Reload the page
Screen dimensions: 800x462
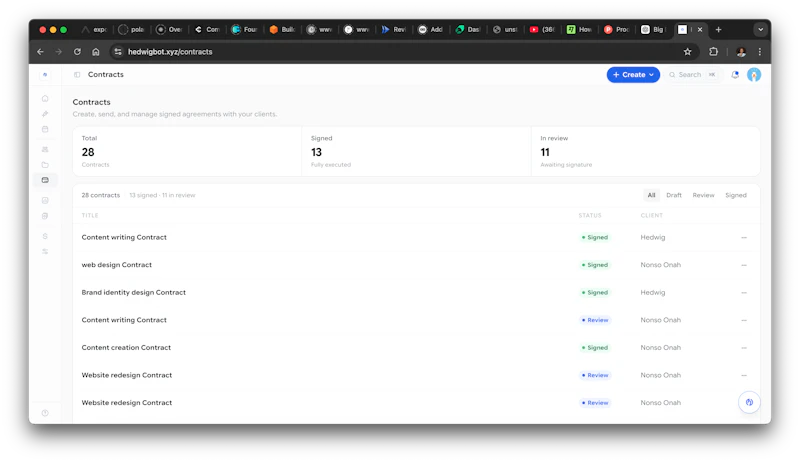pyautogui.click(x=77, y=52)
